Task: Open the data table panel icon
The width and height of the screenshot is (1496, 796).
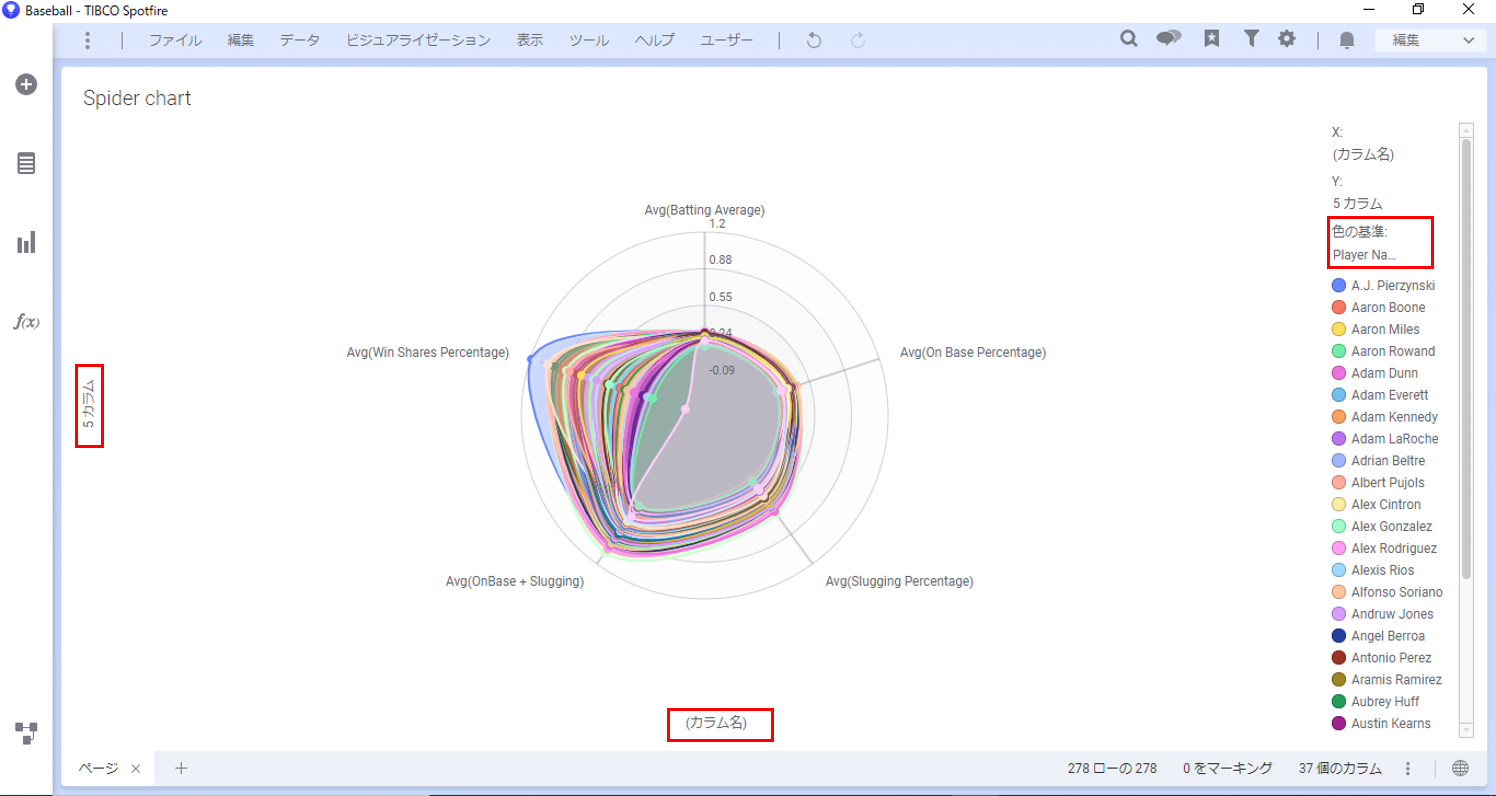Action: pos(26,164)
